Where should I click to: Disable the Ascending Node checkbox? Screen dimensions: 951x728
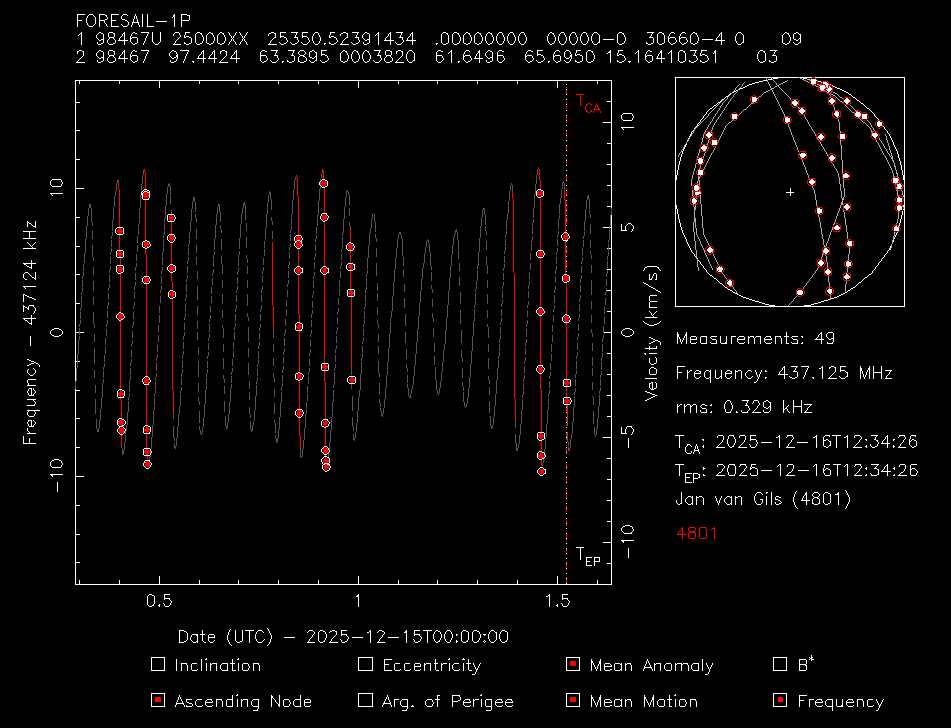pyautogui.click(x=157, y=701)
